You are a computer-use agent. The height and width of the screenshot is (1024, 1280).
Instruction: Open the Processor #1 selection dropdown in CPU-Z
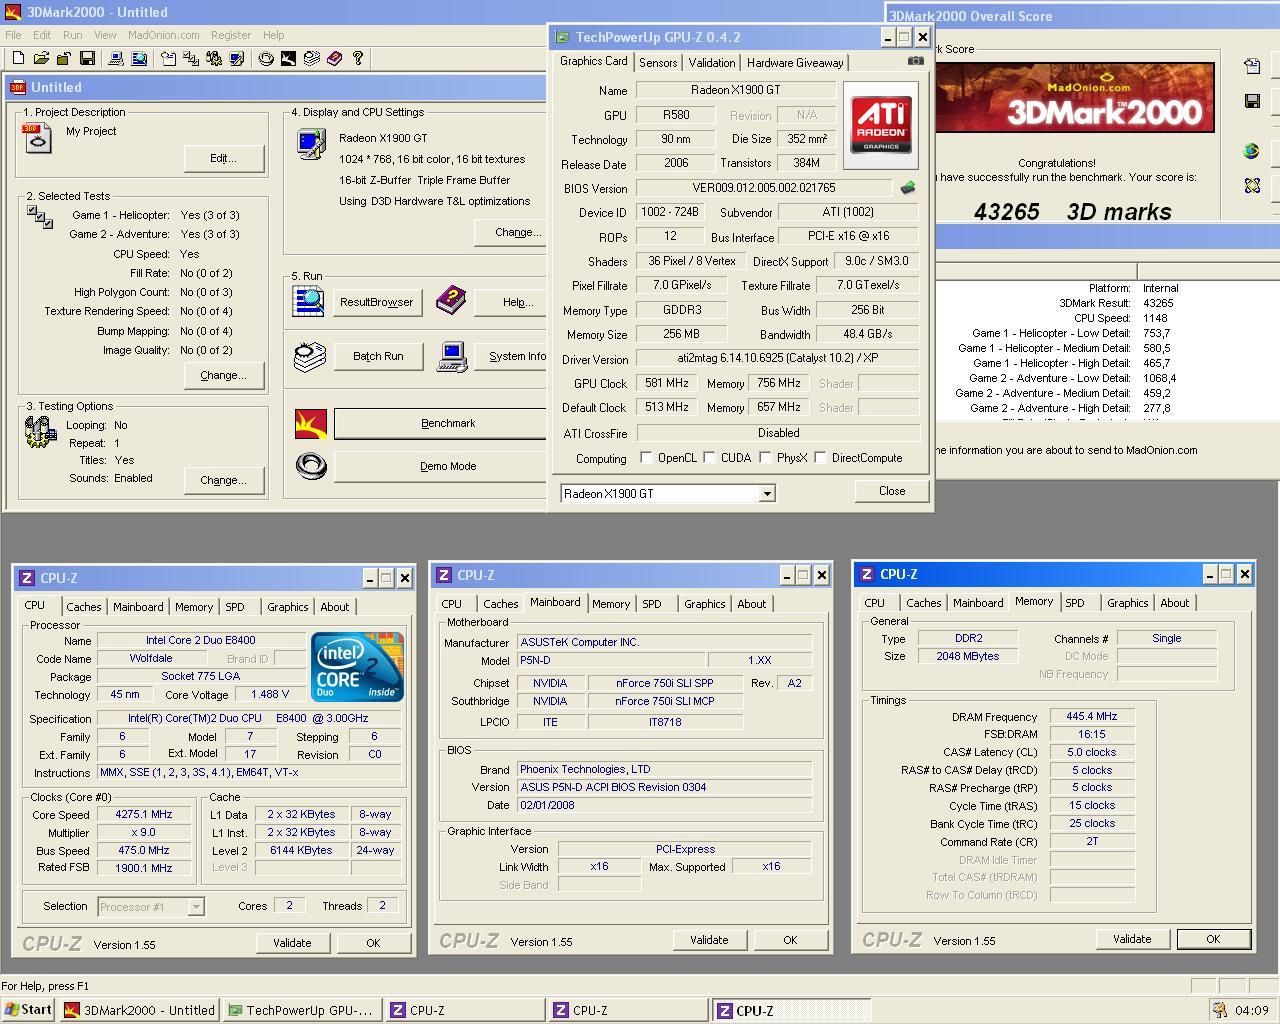point(196,907)
